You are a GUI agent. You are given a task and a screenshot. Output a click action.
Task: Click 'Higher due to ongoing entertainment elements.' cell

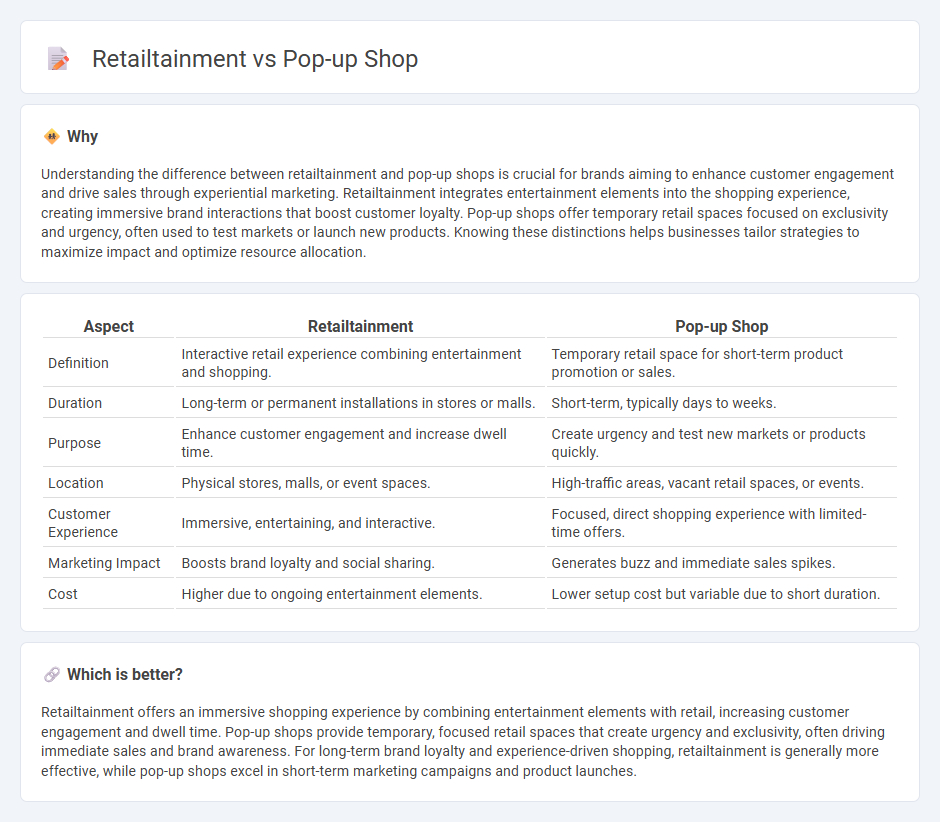coord(360,594)
